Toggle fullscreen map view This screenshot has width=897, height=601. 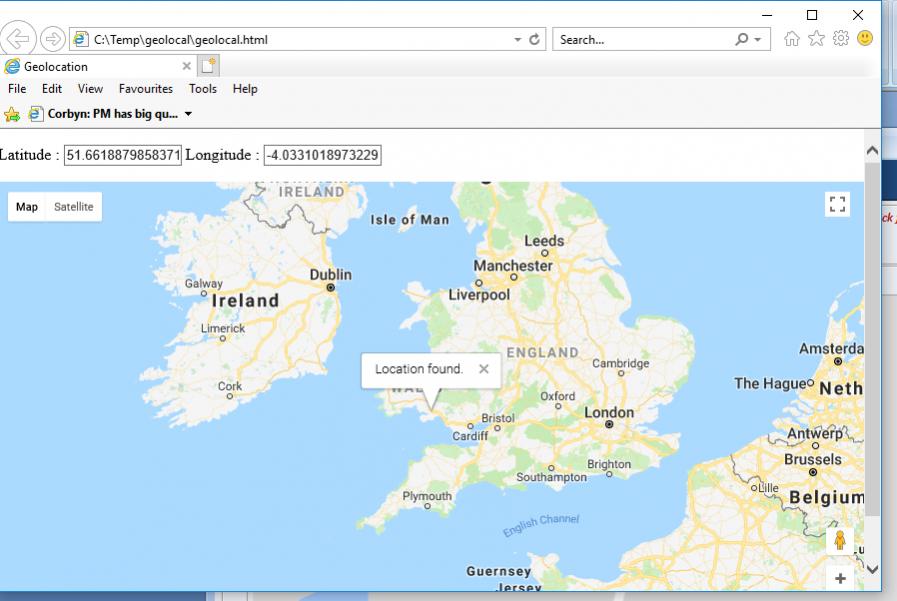[838, 204]
